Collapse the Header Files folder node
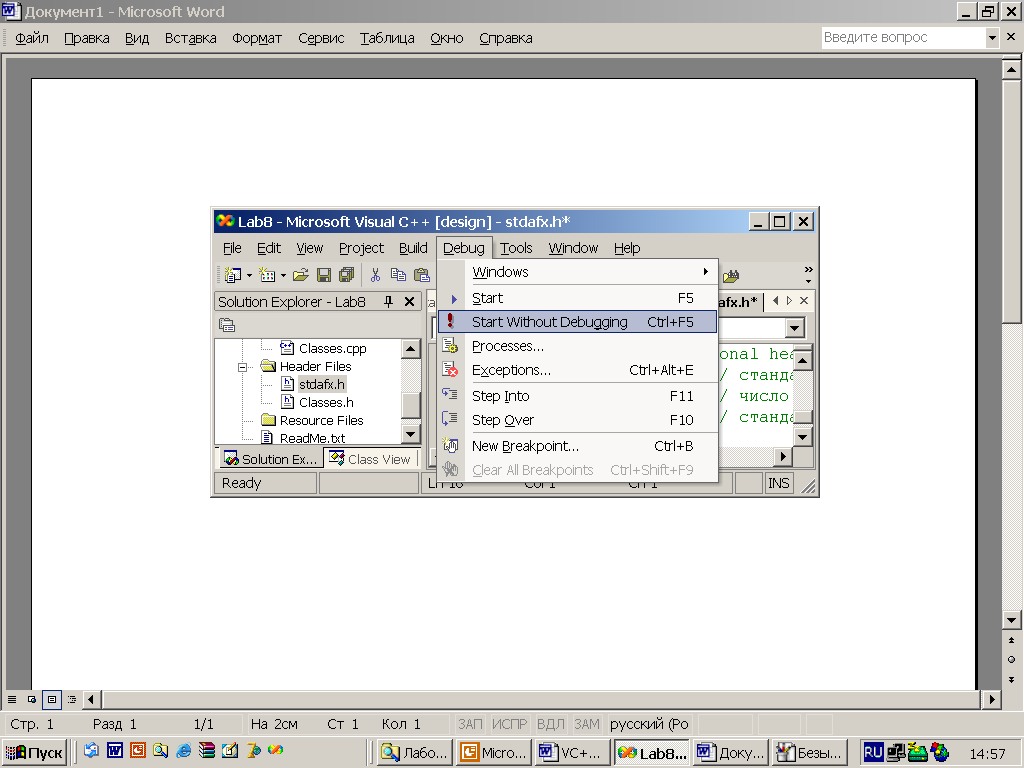Image resolution: width=1024 pixels, height=768 pixels. coord(242,367)
